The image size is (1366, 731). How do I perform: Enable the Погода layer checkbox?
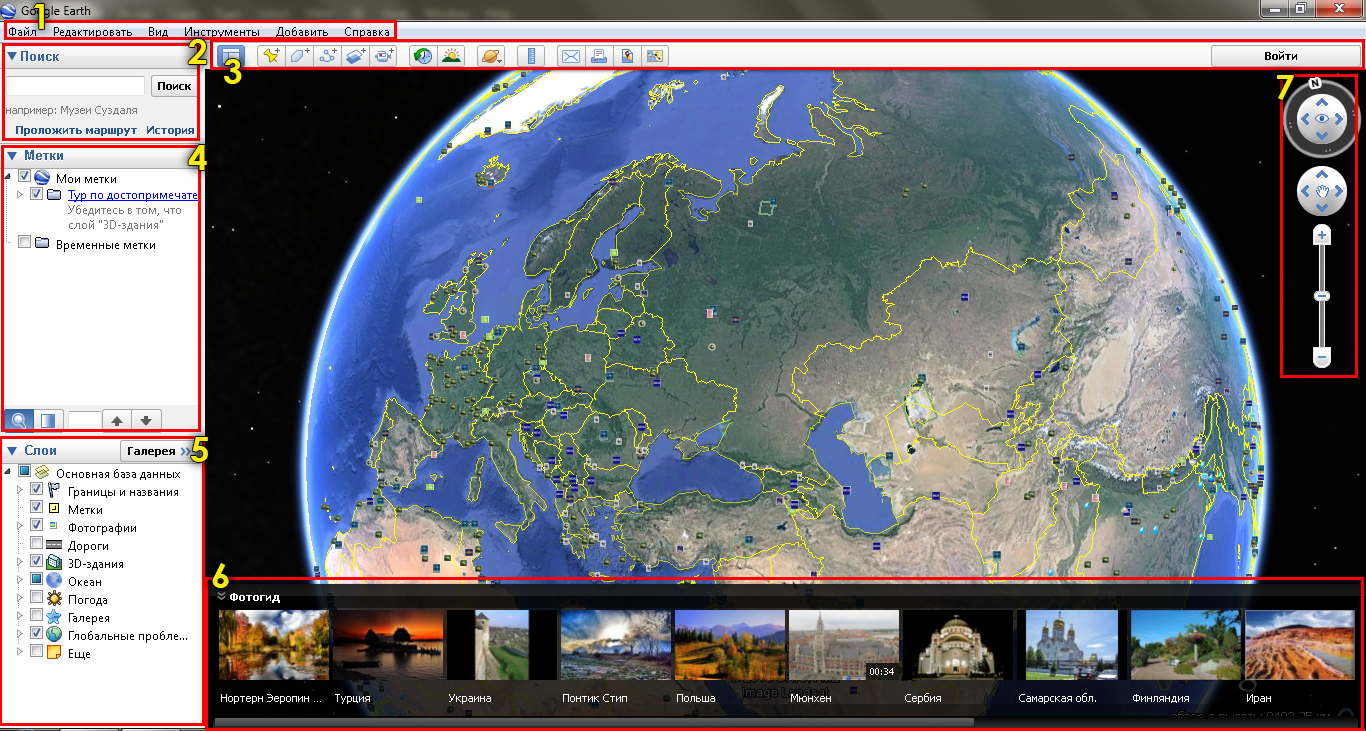click(37, 598)
